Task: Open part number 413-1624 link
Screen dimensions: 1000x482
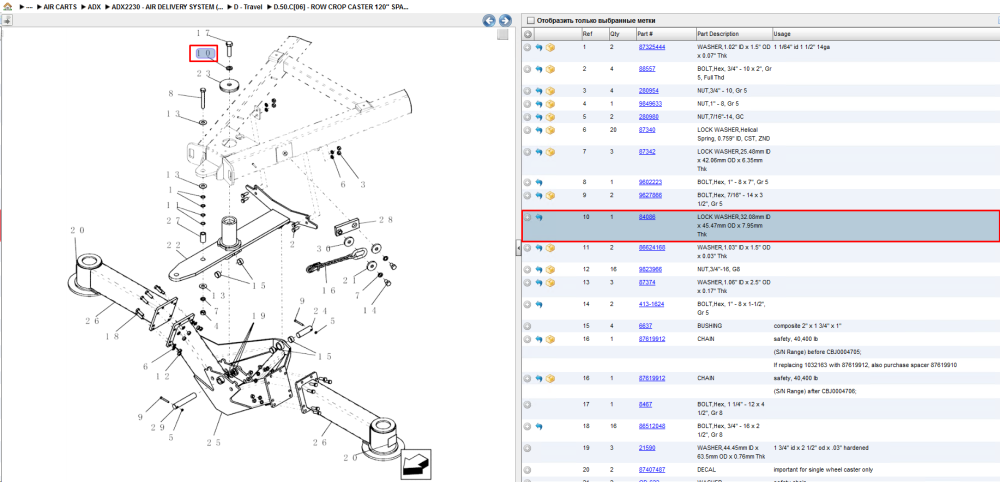Action: point(651,304)
